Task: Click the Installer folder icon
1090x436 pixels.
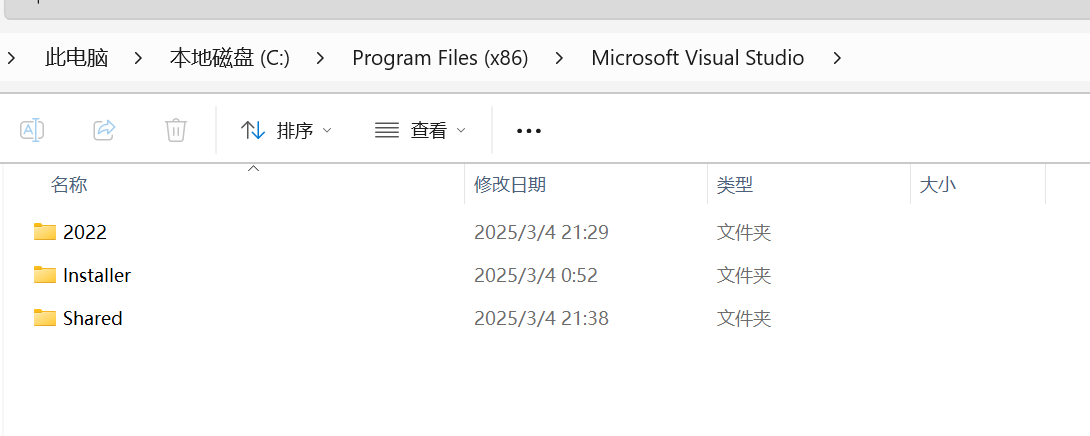Action: (44, 275)
